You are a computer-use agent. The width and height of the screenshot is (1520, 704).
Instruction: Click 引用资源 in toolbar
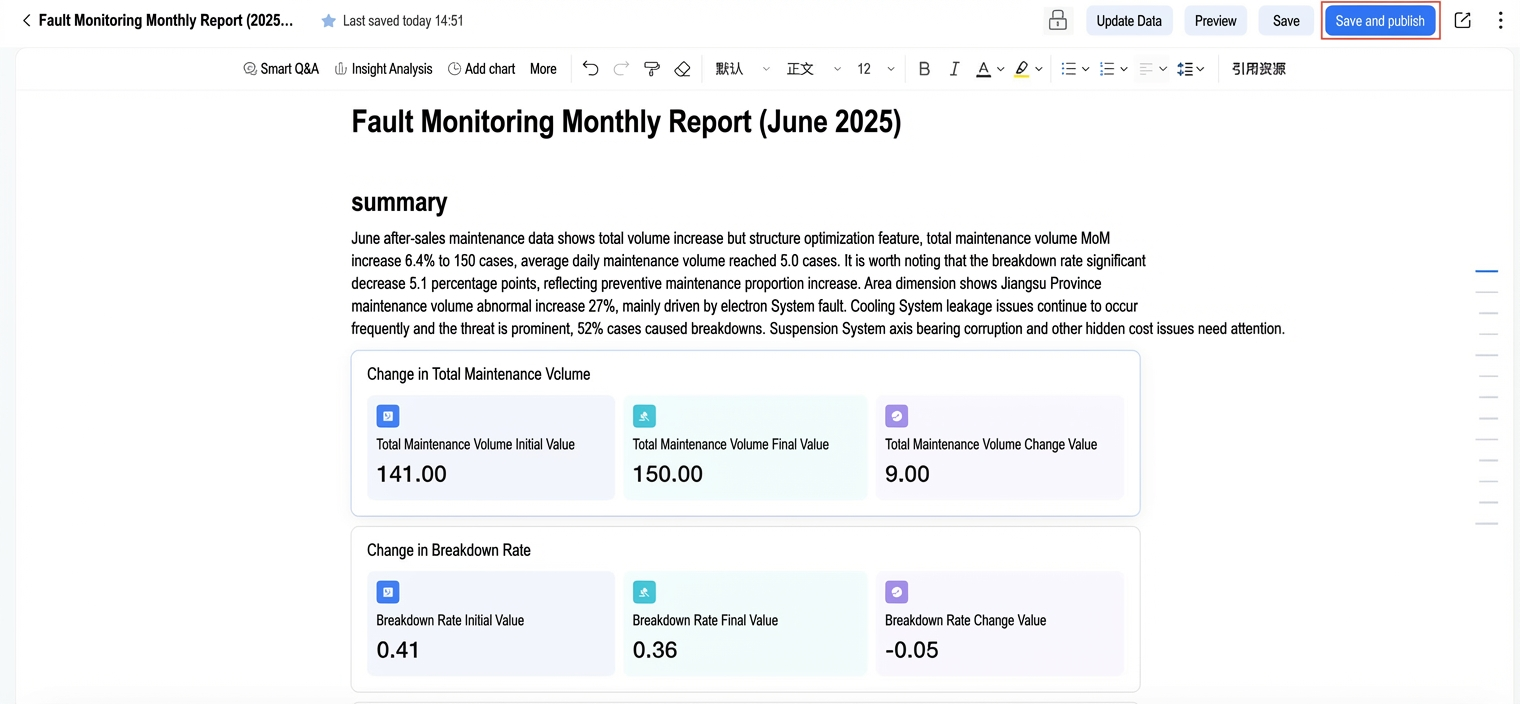click(1258, 69)
